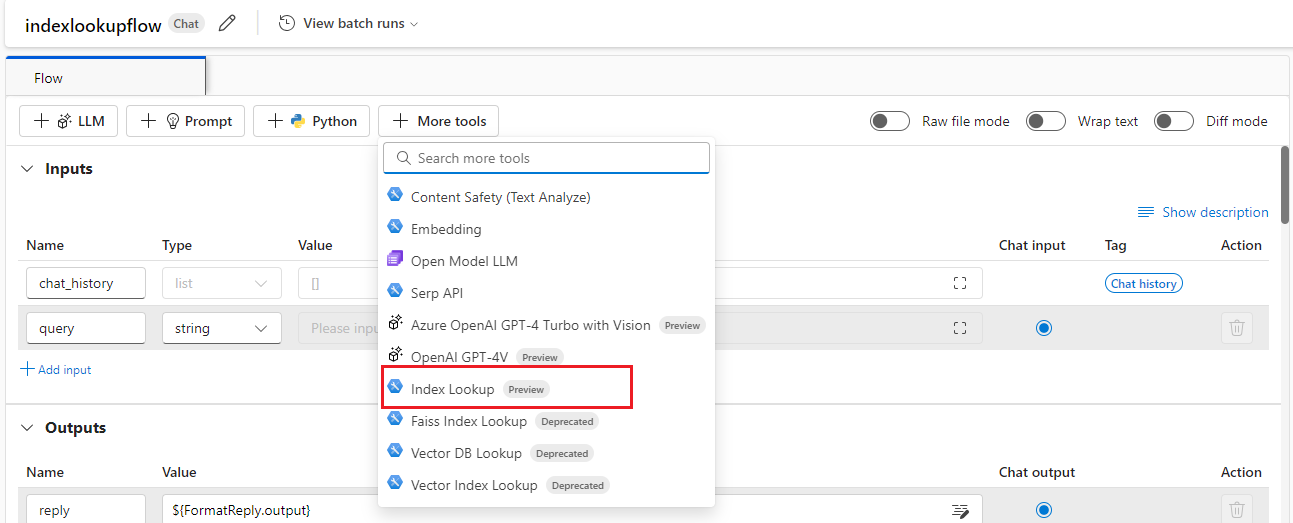Click the Preview badge next to Index Lookup

point(526,389)
